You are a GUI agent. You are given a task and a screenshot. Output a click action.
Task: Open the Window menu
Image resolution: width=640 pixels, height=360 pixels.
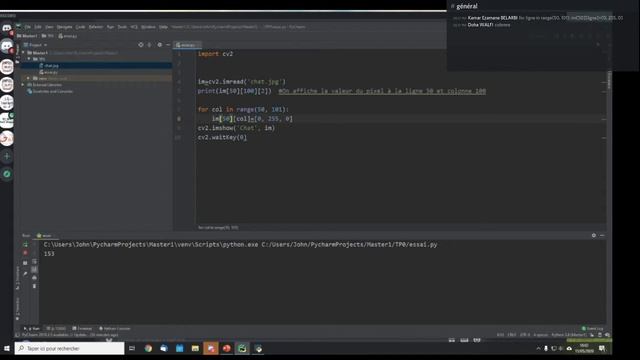pos(148,27)
